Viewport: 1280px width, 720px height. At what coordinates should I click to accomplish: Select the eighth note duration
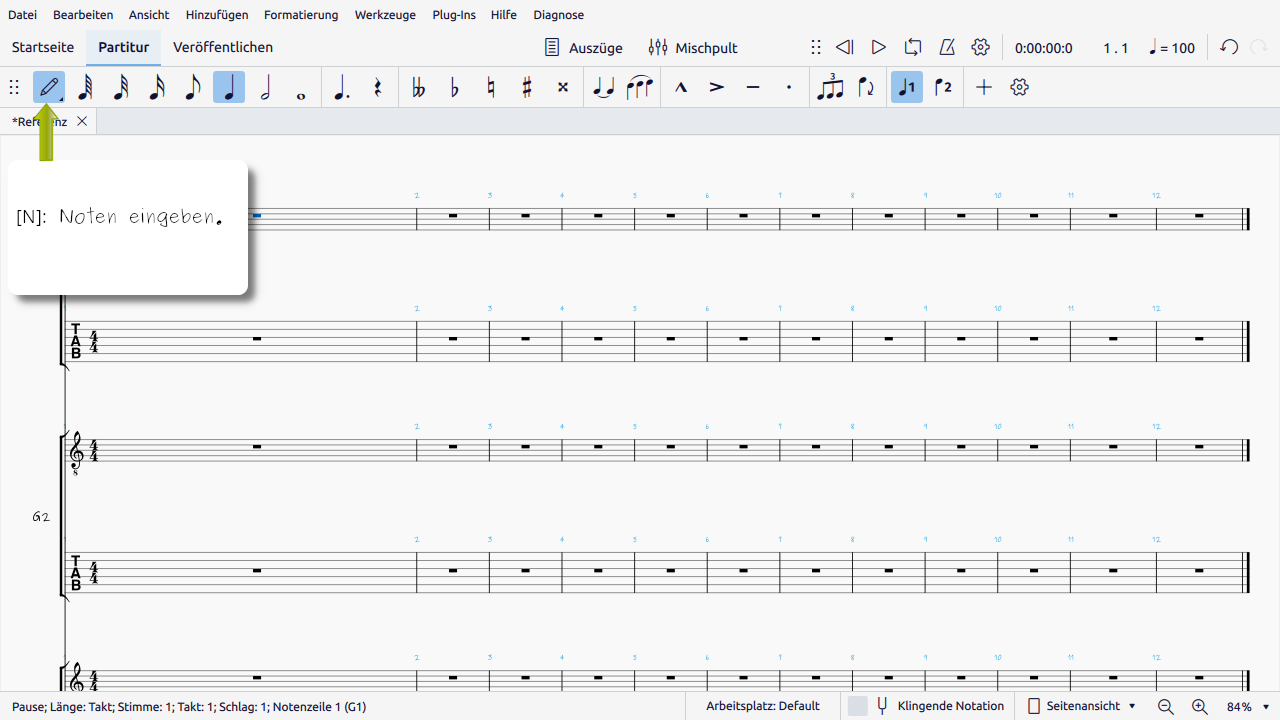coord(193,87)
